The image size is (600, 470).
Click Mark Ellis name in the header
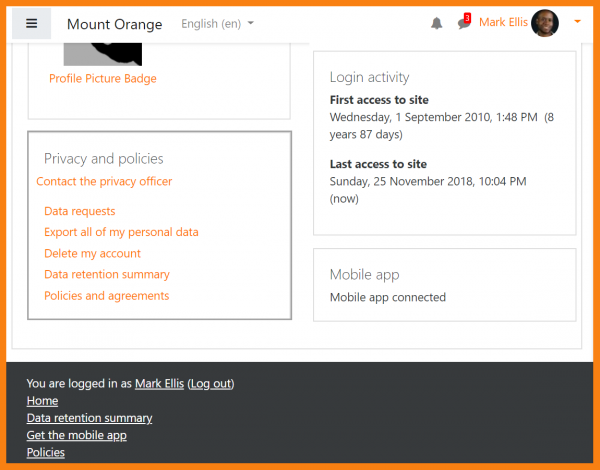pyautogui.click(x=503, y=23)
